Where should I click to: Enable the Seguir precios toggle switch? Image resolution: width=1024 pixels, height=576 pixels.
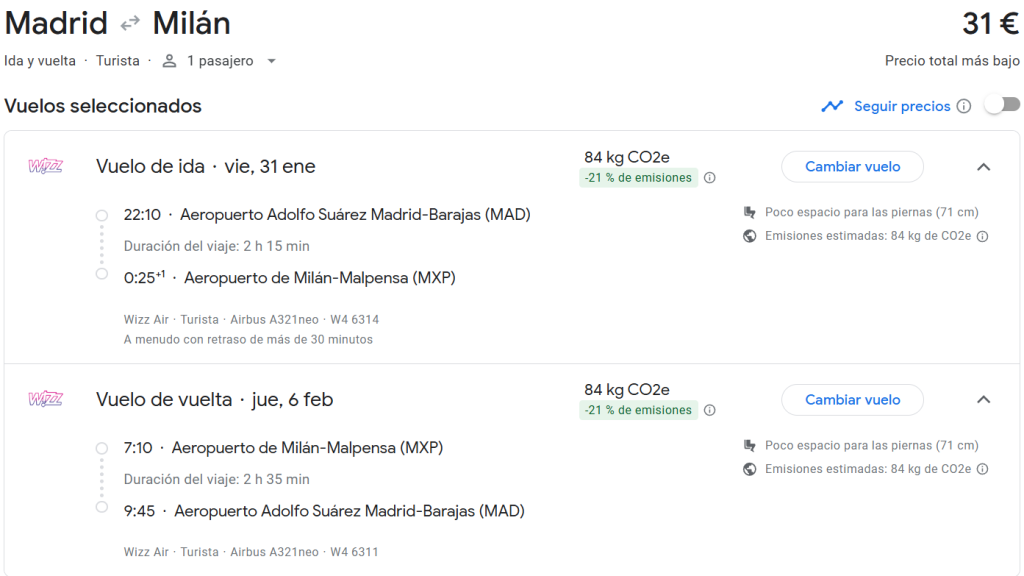(1003, 103)
